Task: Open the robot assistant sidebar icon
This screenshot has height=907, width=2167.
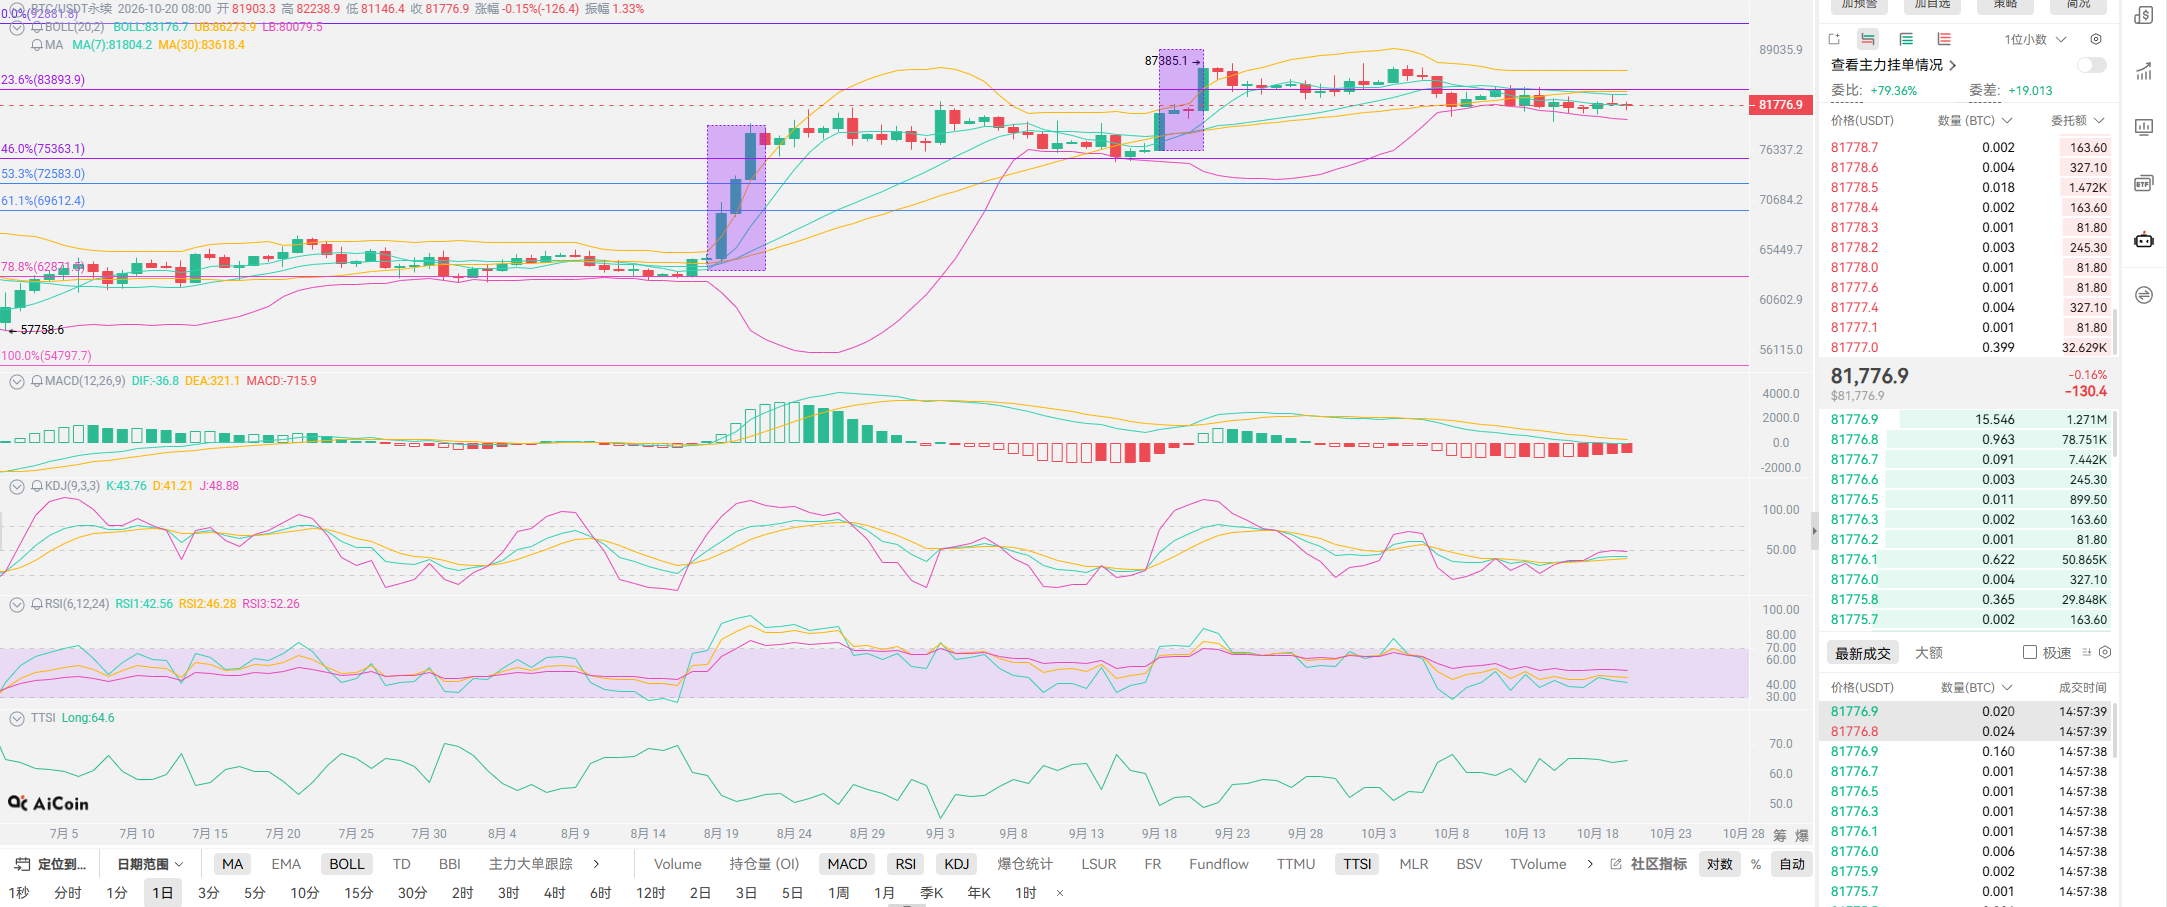Action: pos(2144,239)
